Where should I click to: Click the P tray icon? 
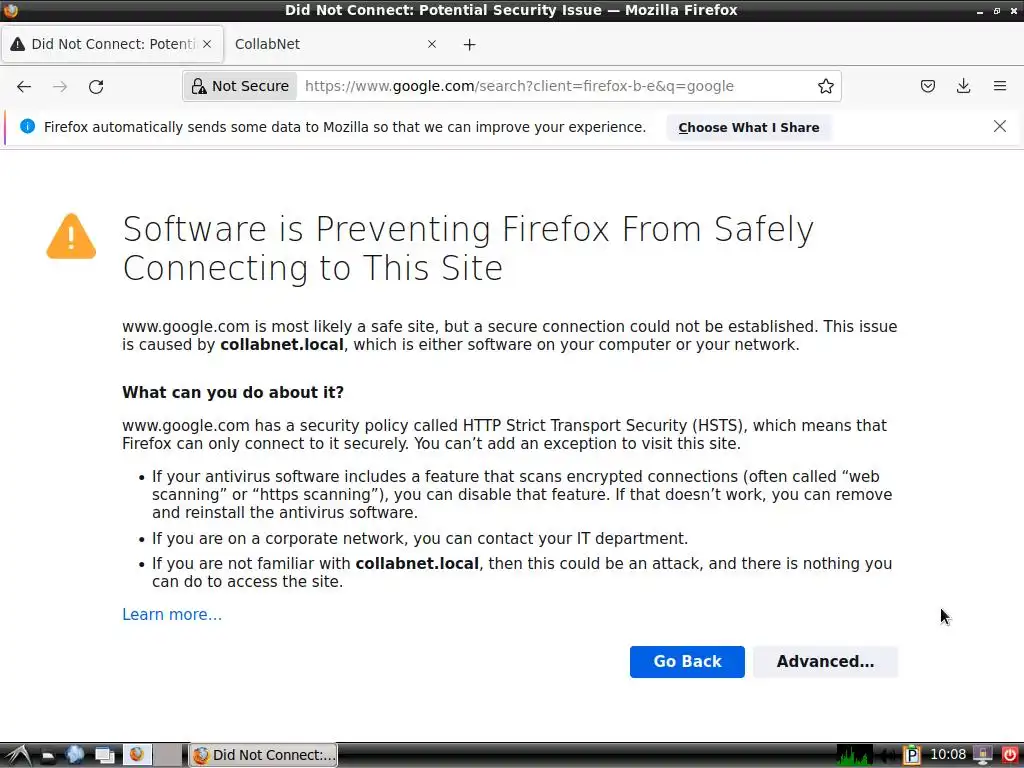click(x=912, y=756)
